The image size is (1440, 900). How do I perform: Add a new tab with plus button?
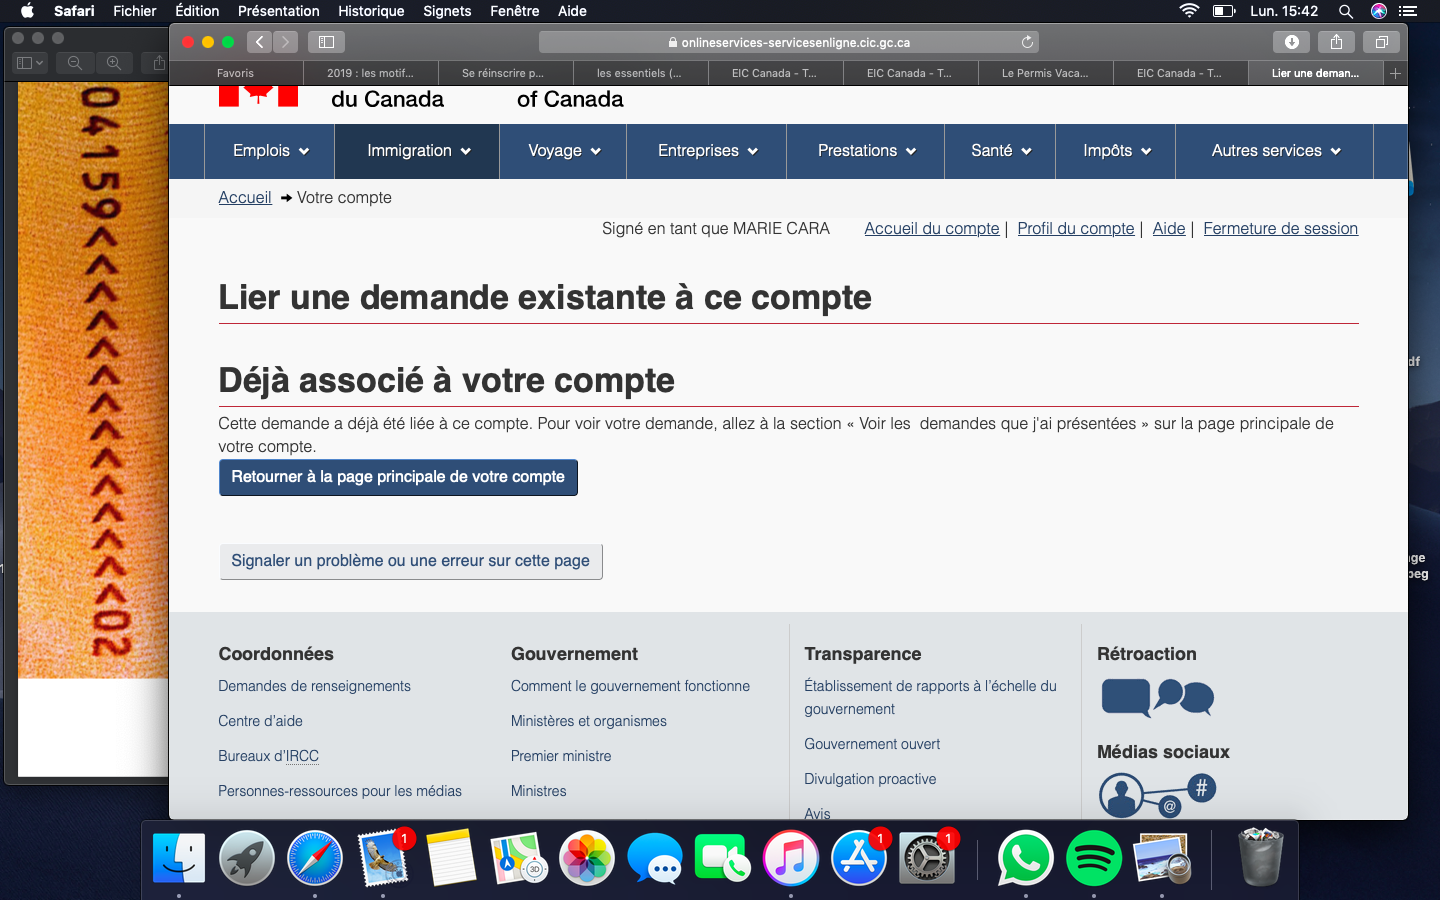(1395, 73)
